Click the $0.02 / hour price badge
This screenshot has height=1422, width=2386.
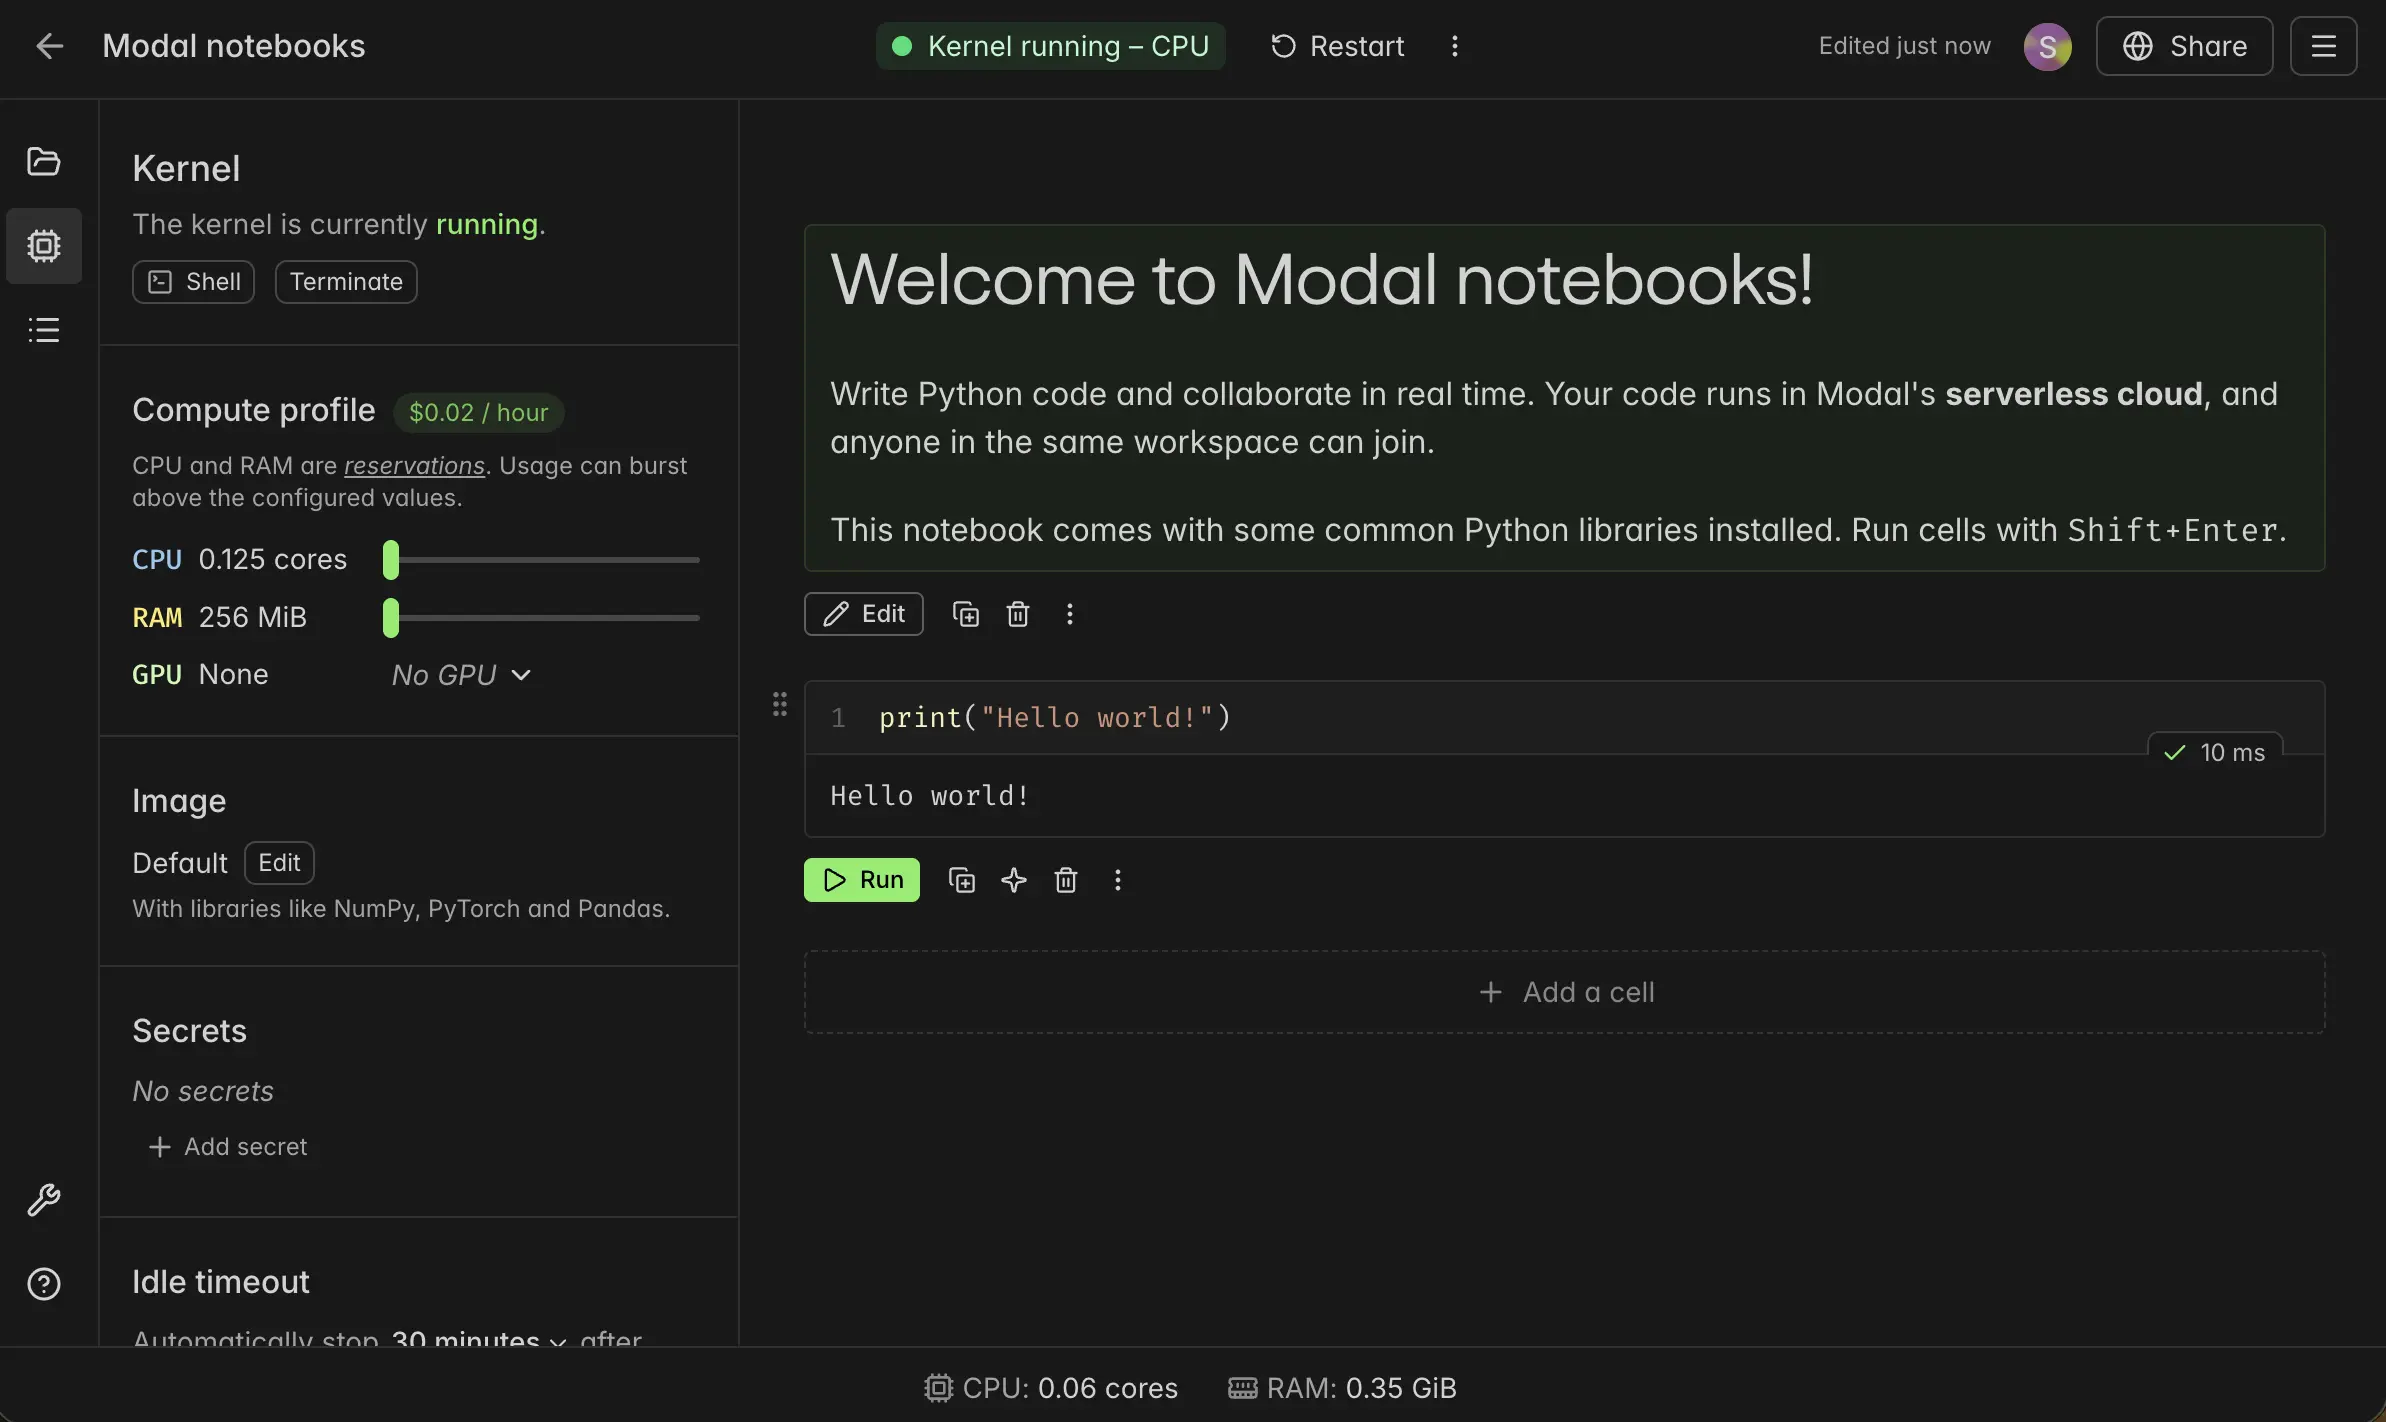[478, 413]
